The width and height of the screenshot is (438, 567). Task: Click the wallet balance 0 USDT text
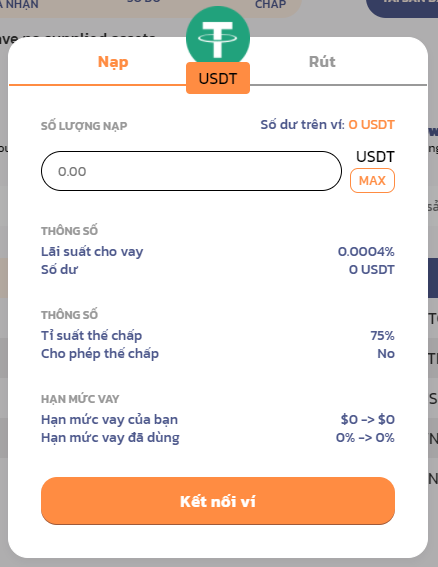(371, 125)
